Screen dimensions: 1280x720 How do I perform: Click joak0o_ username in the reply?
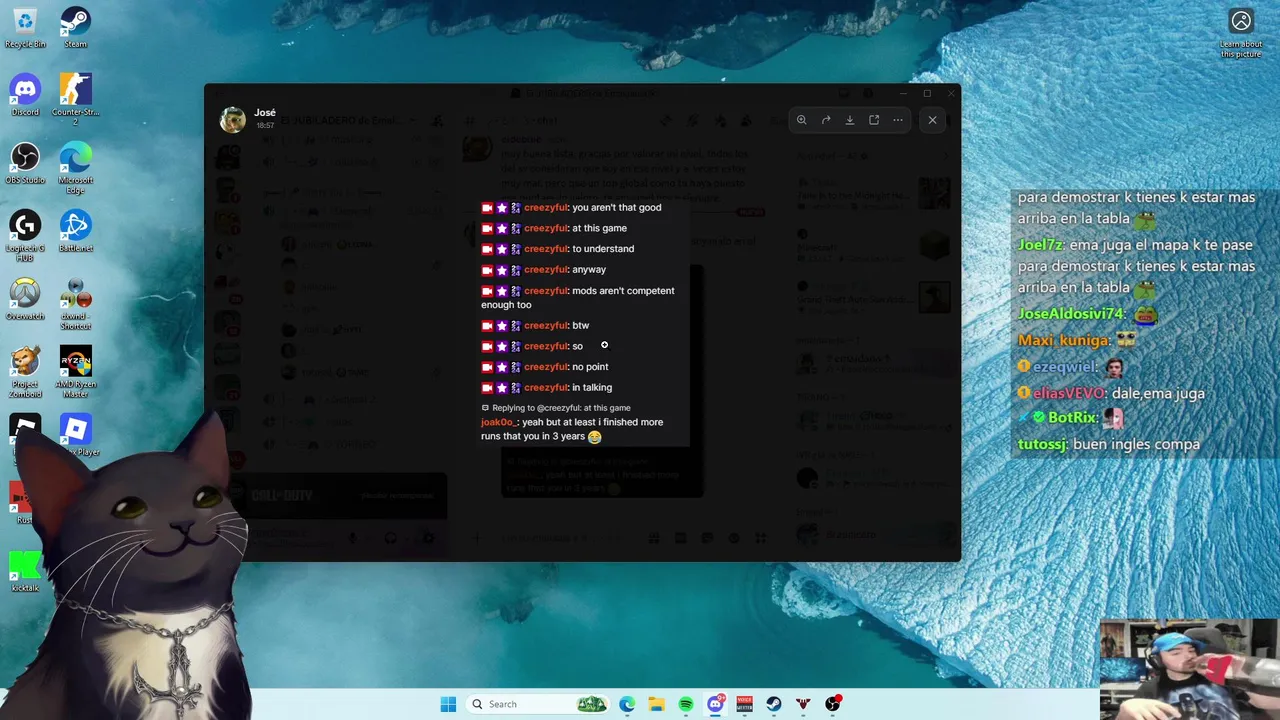(x=498, y=422)
